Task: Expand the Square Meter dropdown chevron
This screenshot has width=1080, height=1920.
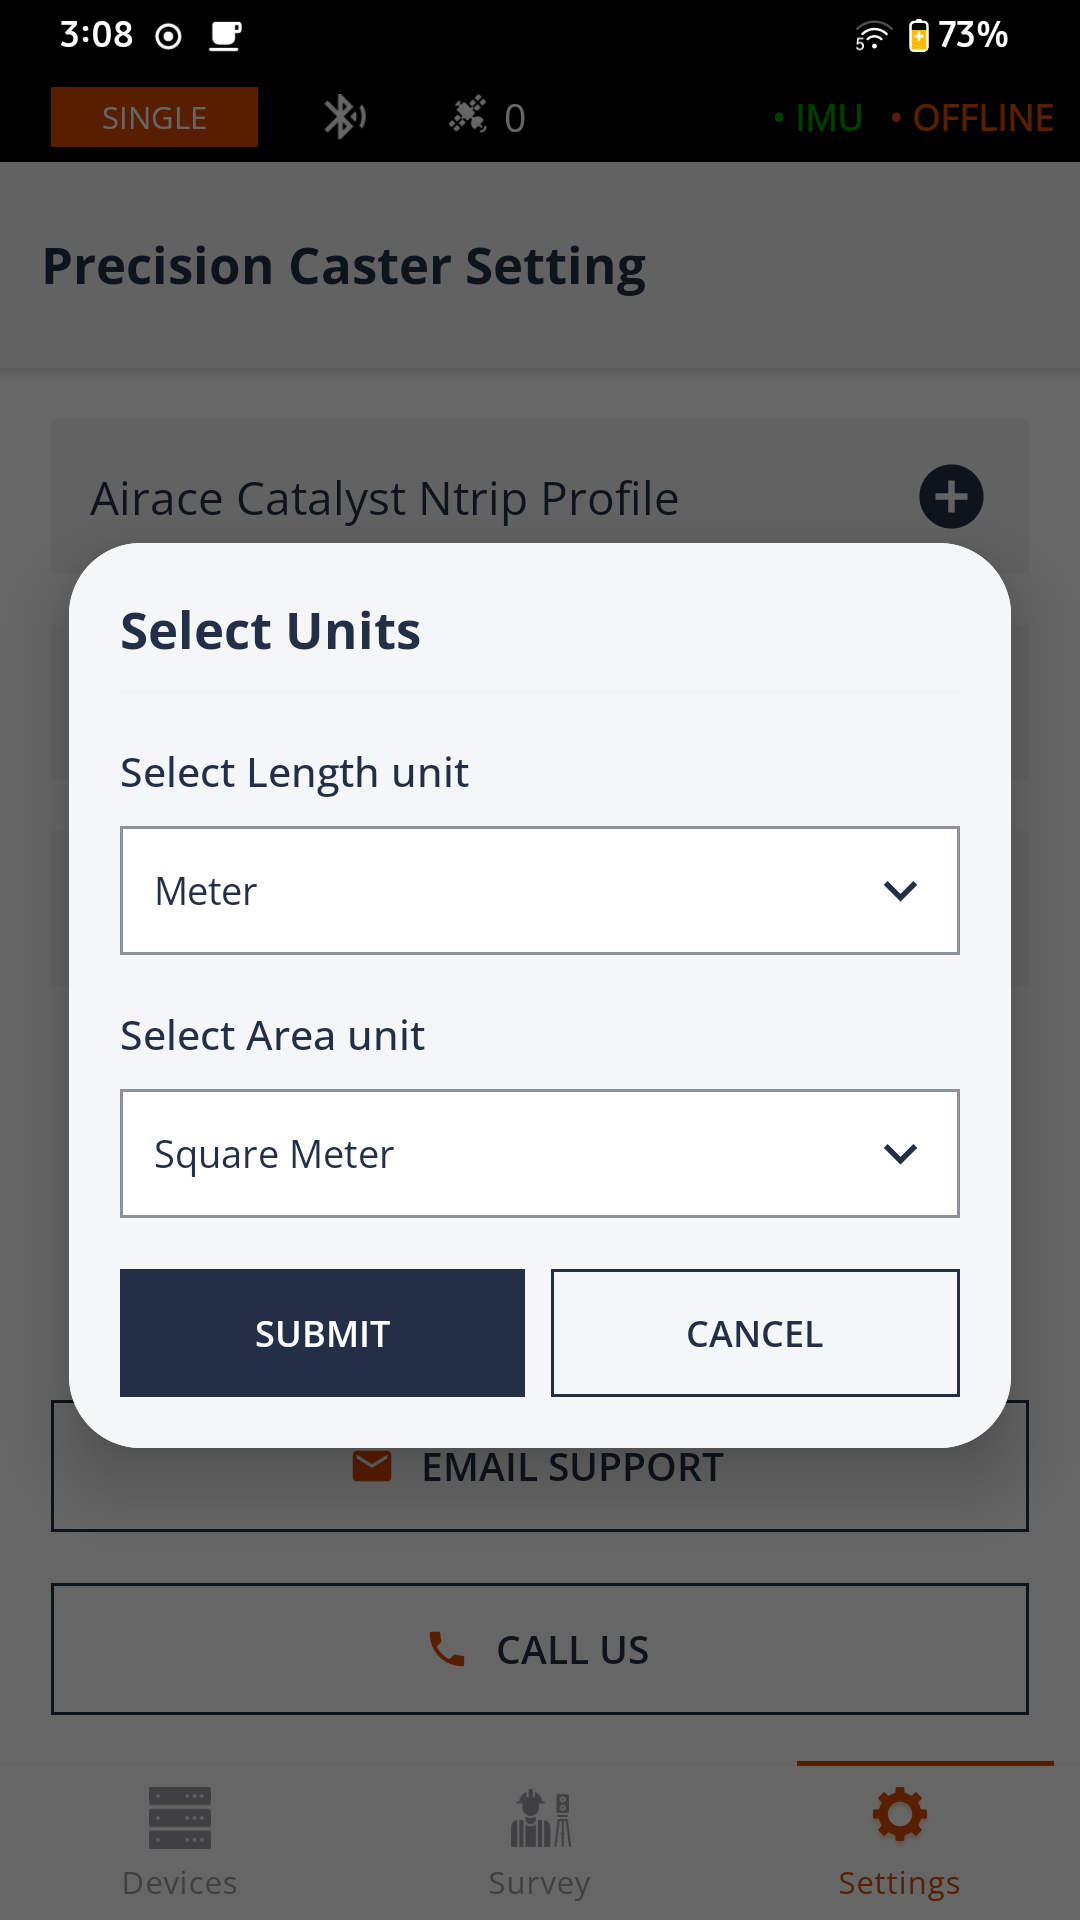Action: (x=900, y=1154)
